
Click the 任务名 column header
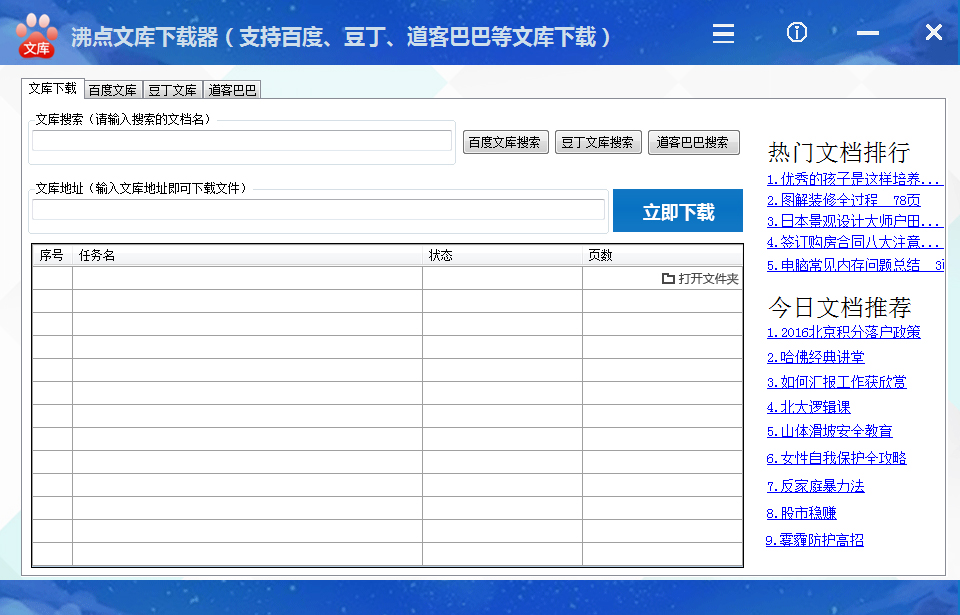coord(247,255)
